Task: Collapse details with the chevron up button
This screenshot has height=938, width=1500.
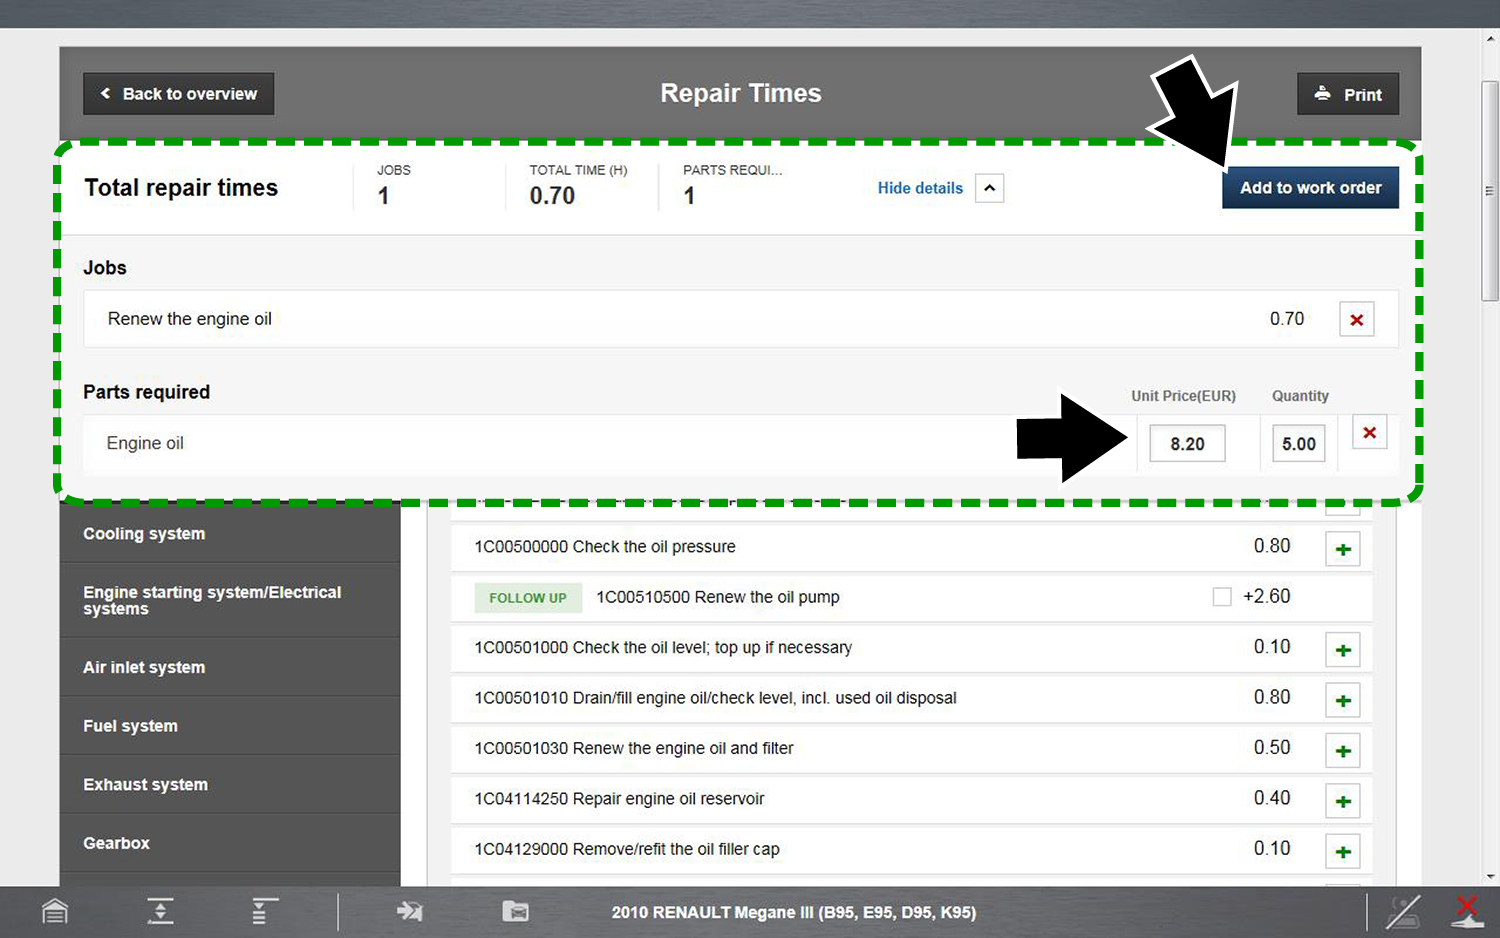Action: [x=989, y=188]
